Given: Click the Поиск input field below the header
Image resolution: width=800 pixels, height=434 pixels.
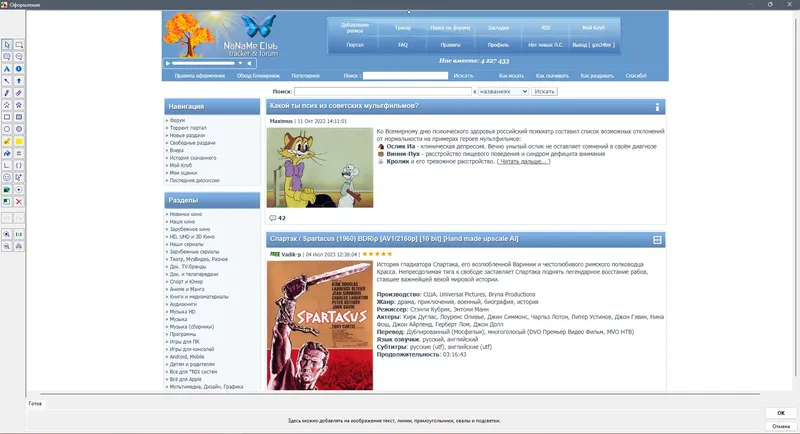Looking at the screenshot, I should pyautogui.click(x=383, y=91).
